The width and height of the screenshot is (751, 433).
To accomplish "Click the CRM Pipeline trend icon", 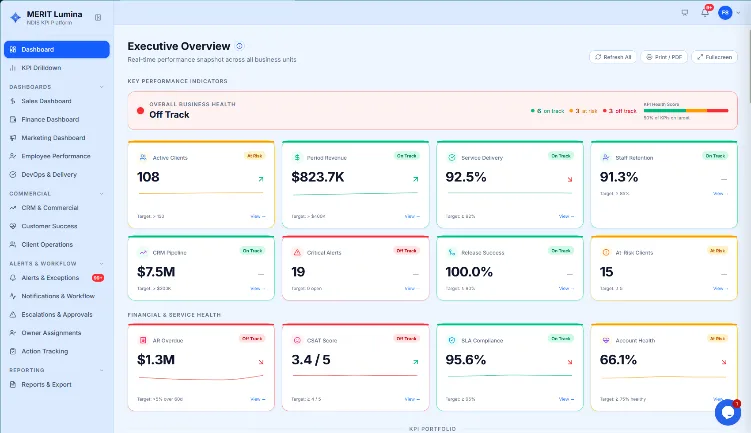I will click(143, 252).
